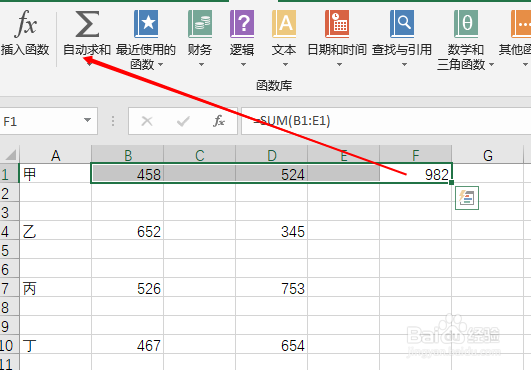Open the Text (文本) functions icon
Viewport: 531px width, 370px height.
point(284,24)
